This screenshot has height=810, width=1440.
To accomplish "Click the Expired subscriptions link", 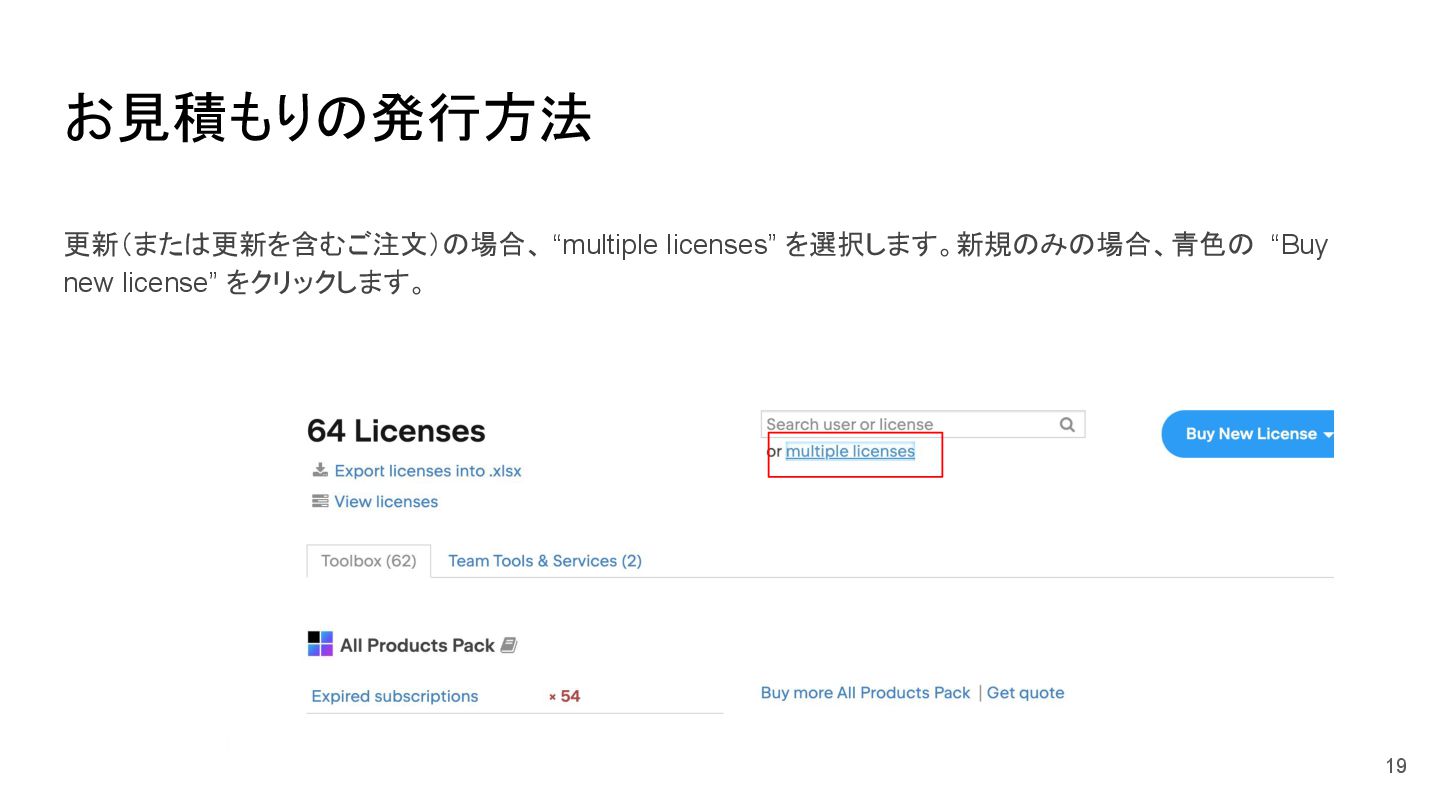I will [x=395, y=696].
